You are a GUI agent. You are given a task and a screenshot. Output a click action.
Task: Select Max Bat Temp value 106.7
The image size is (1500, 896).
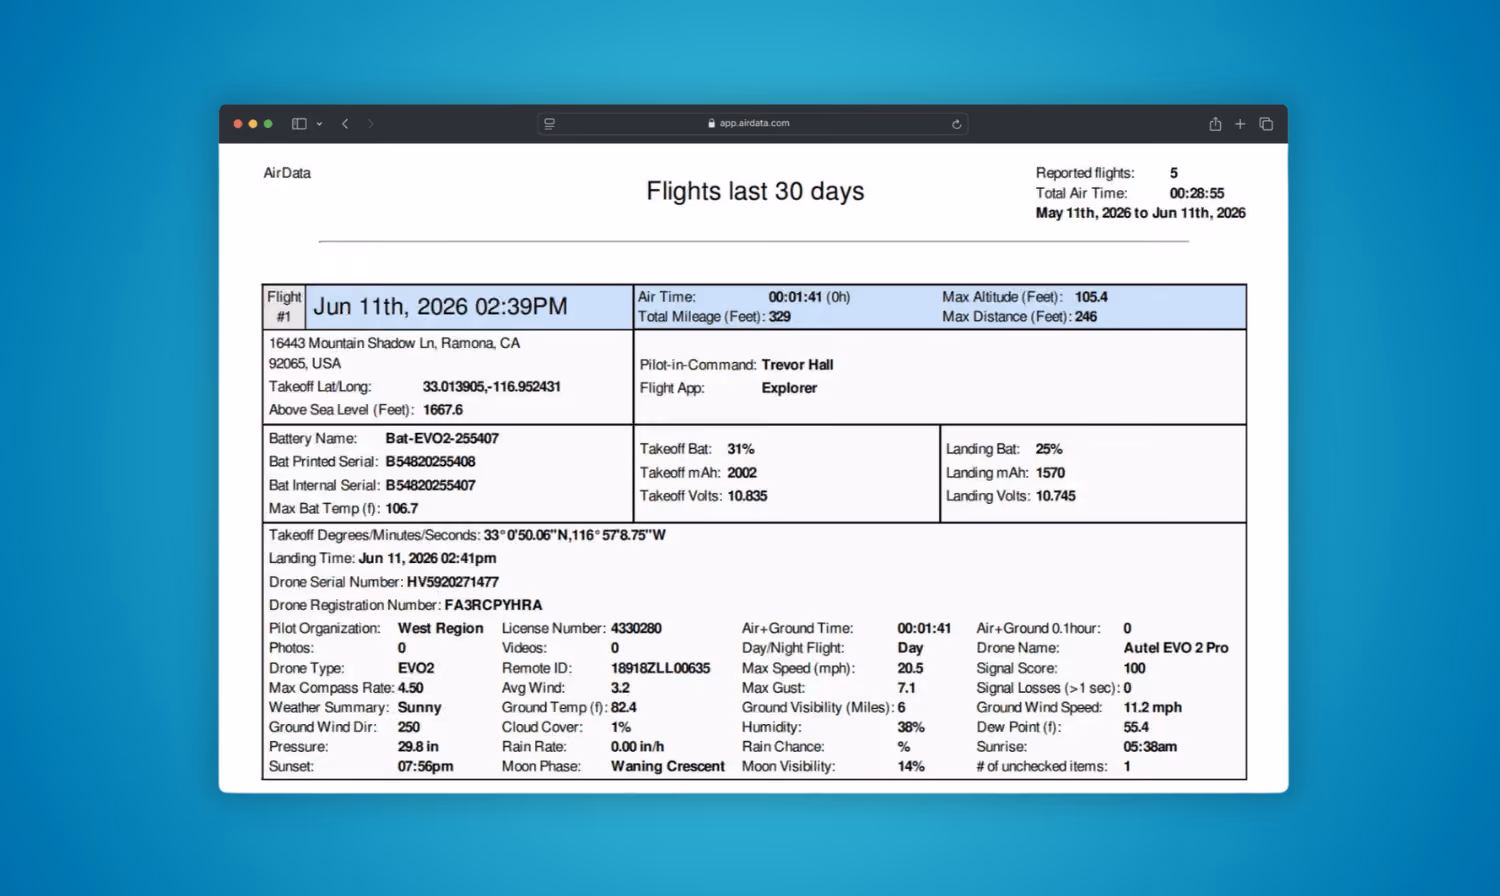tap(401, 509)
